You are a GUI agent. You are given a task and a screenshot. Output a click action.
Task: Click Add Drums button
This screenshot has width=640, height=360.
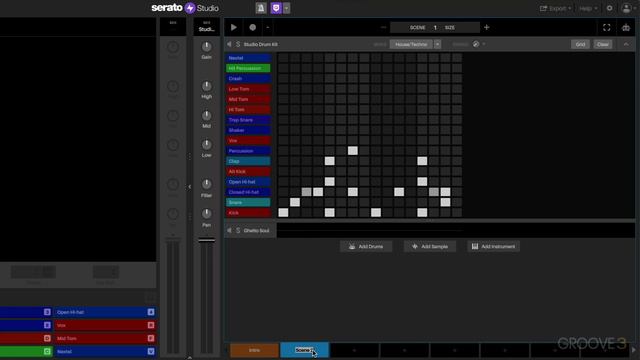pos(366,247)
